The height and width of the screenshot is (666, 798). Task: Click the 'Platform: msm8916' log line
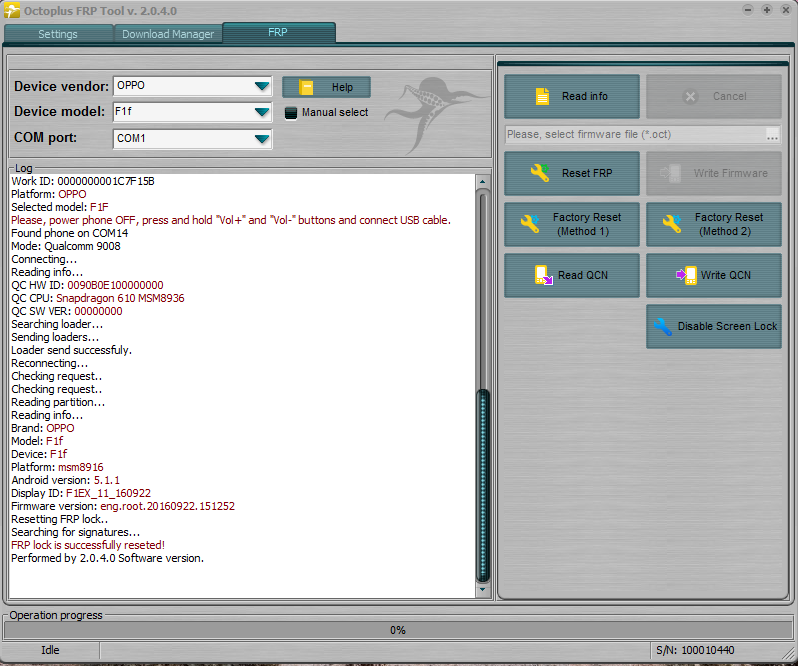pyautogui.click(x=58, y=467)
